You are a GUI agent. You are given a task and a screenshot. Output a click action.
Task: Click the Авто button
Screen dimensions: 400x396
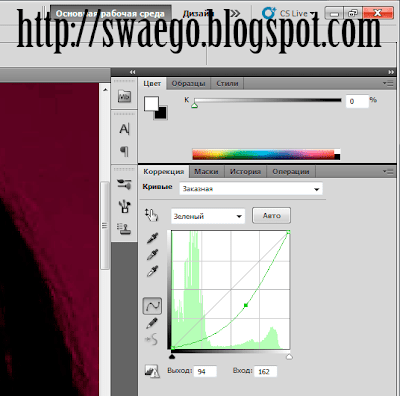[271, 216]
